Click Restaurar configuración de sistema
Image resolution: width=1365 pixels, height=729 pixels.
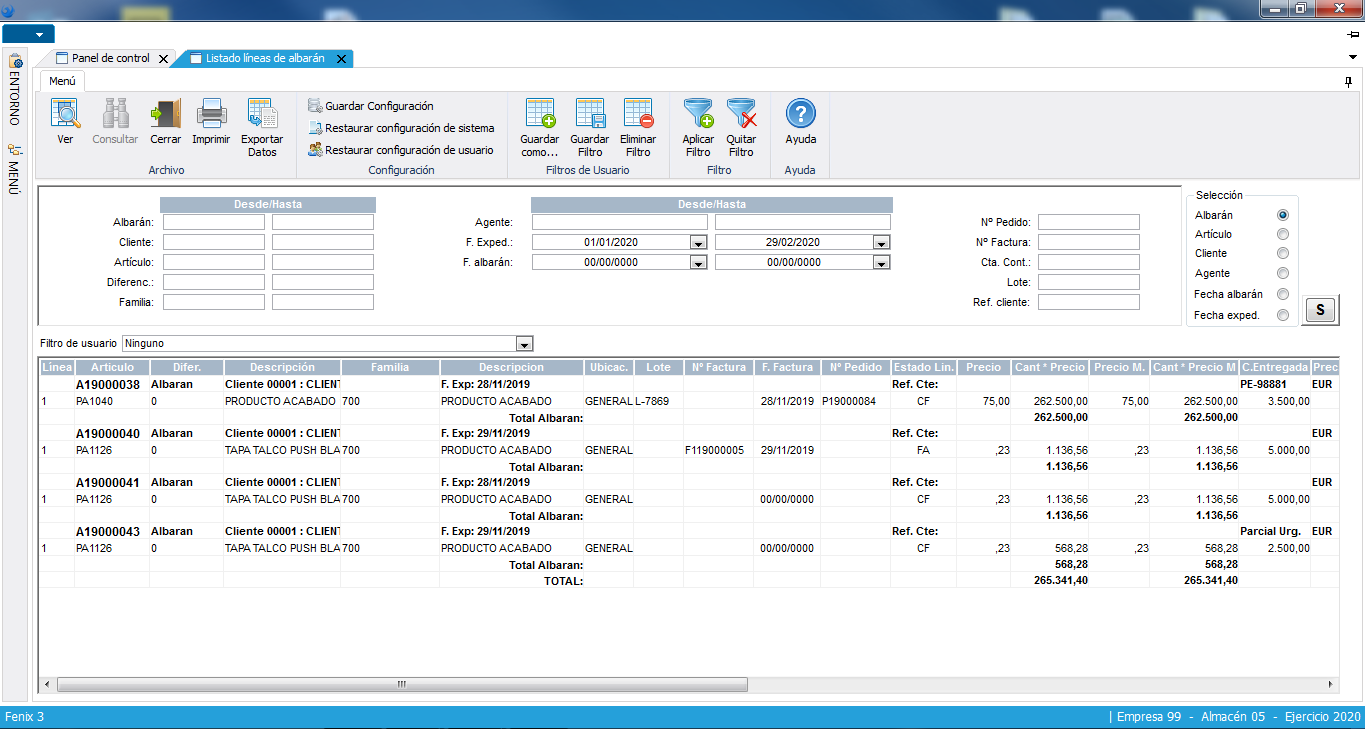click(408, 128)
